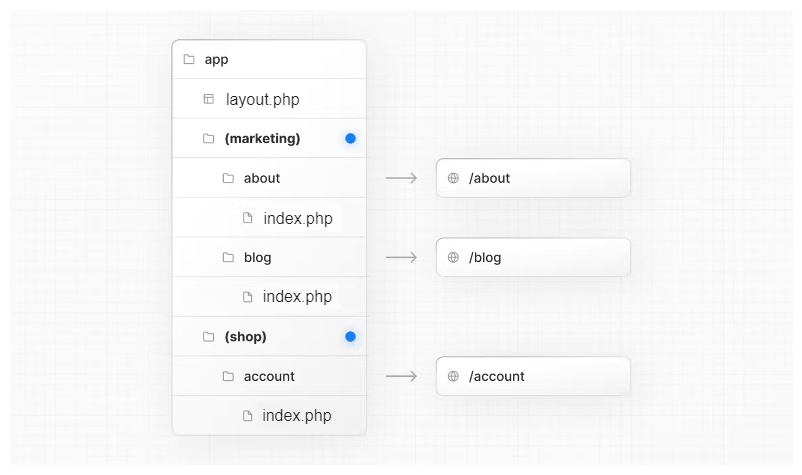Click the blog folder icon
Screen dimensions: 802x475
(x=228, y=257)
